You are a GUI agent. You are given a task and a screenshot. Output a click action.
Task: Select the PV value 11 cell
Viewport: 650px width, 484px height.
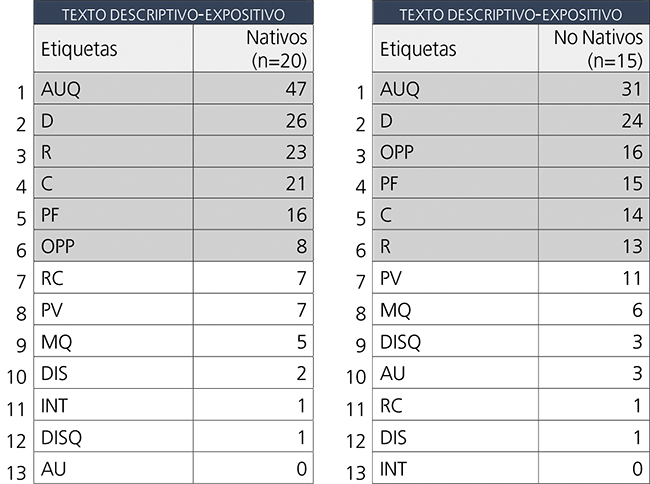(x=626, y=279)
